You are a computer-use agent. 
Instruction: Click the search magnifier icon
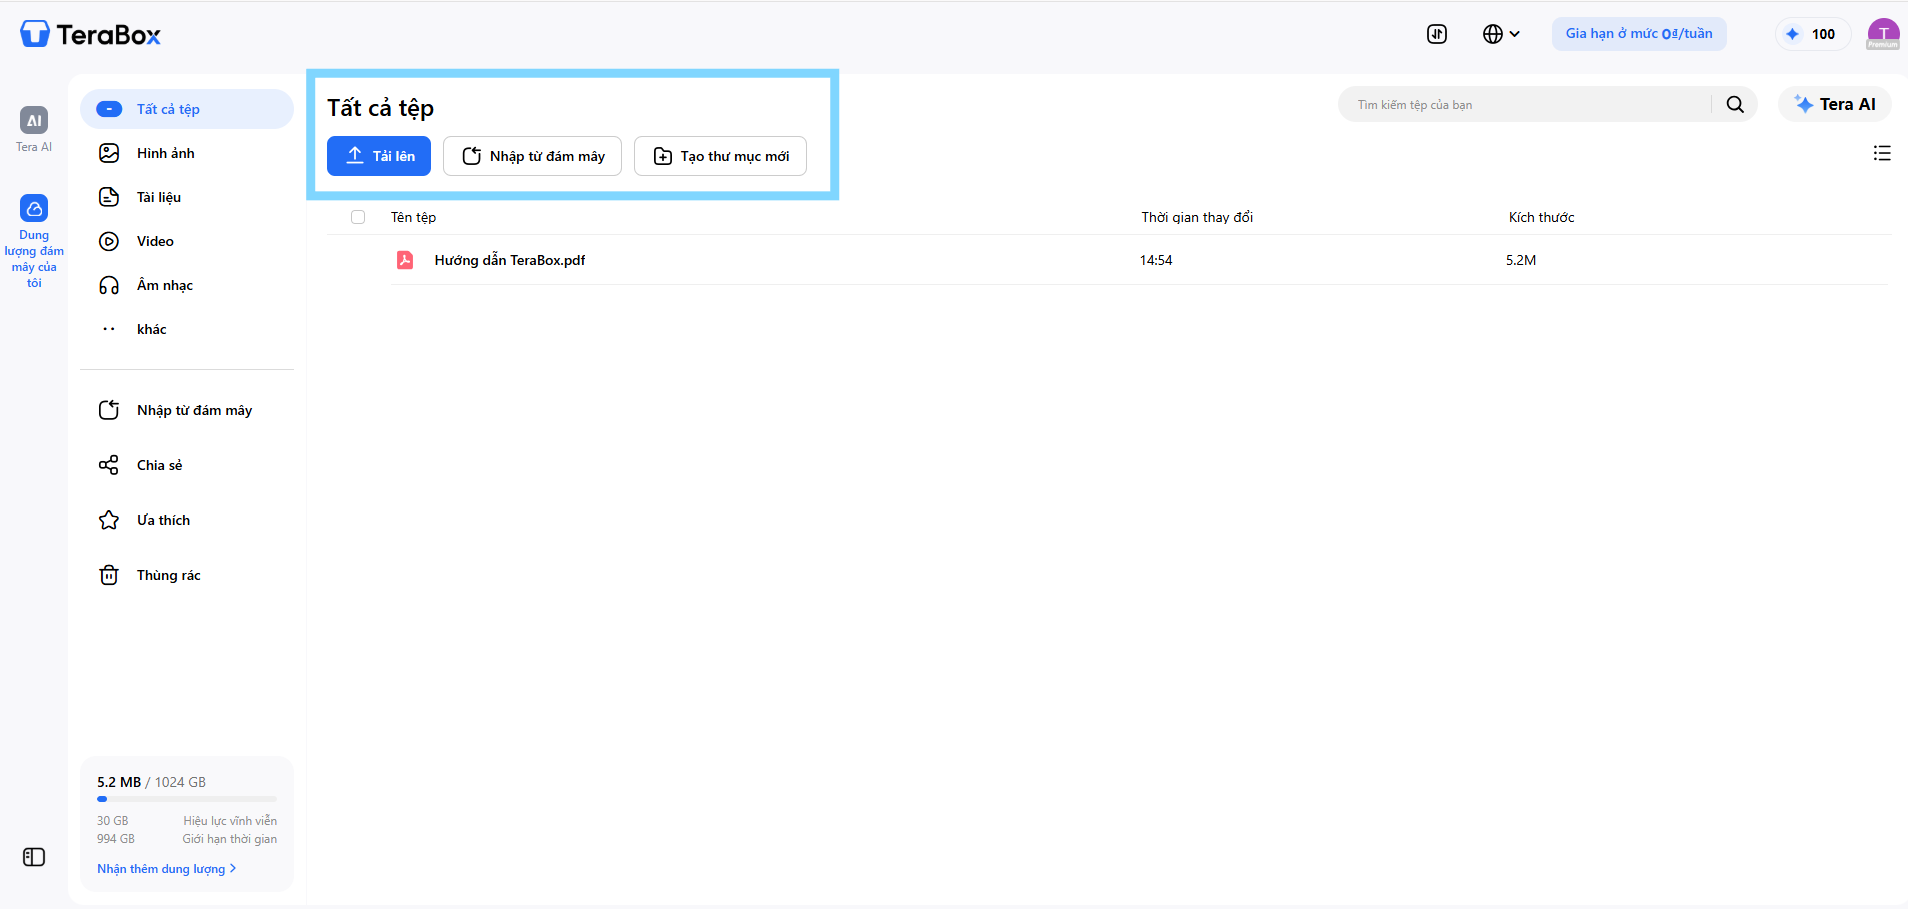(1735, 104)
